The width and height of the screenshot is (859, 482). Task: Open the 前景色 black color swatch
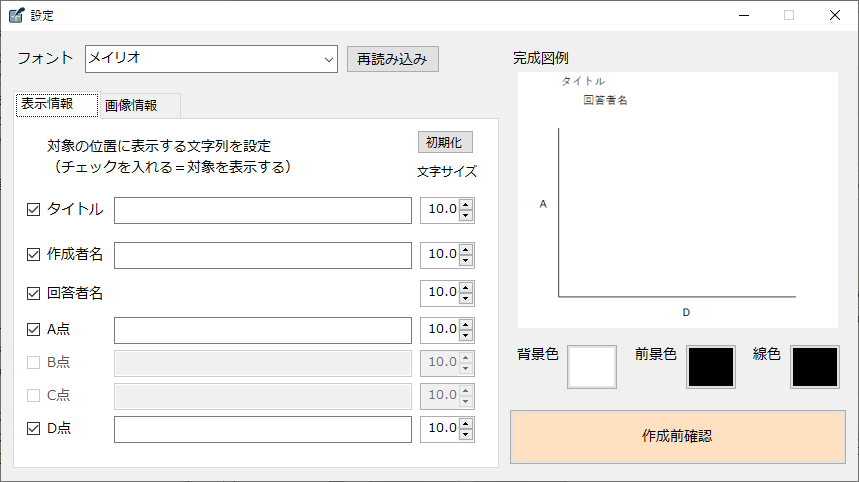pos(711,367)
